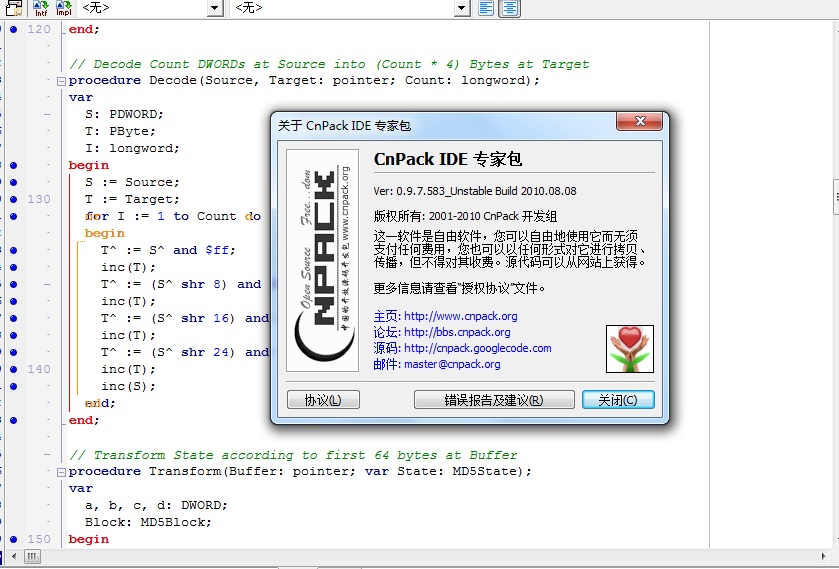Toggle breakpoint dot on line 130
Viewport: 839px width, 569px height.
click(x=13, y=199)
